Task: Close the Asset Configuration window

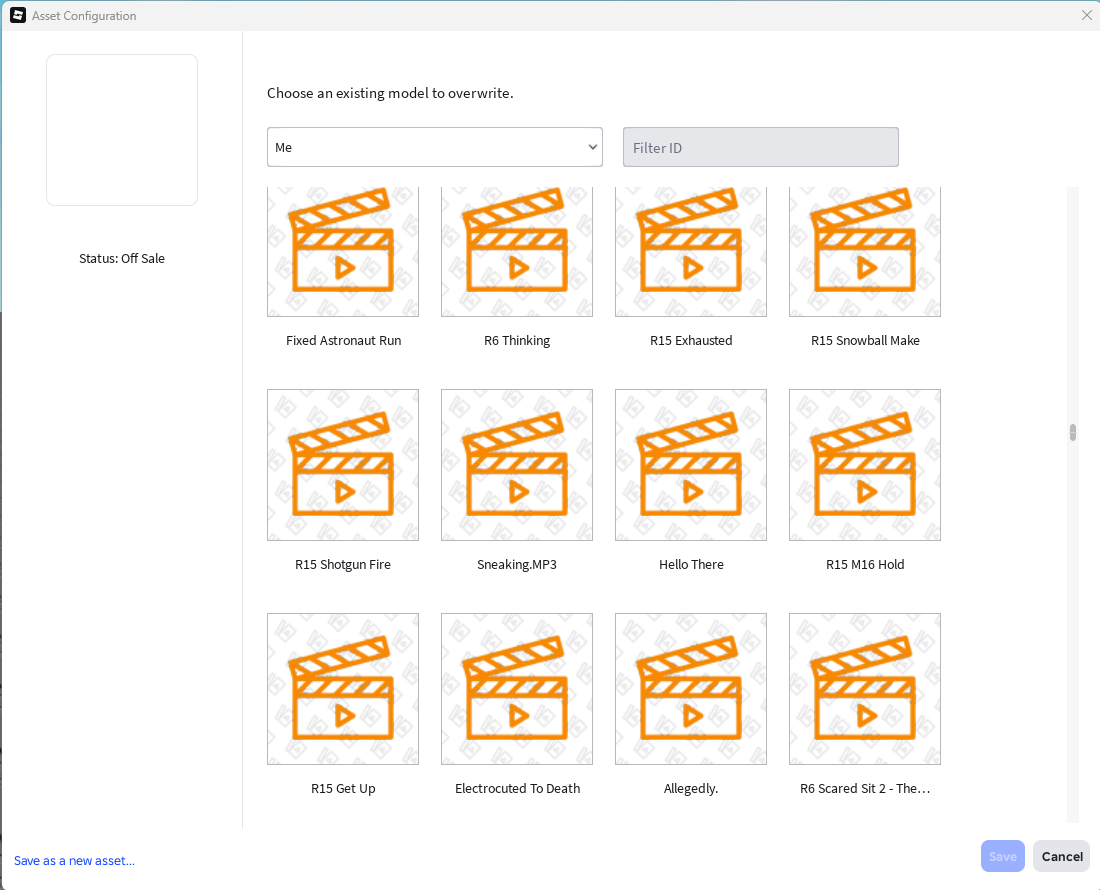Action: pos(1087,15)
